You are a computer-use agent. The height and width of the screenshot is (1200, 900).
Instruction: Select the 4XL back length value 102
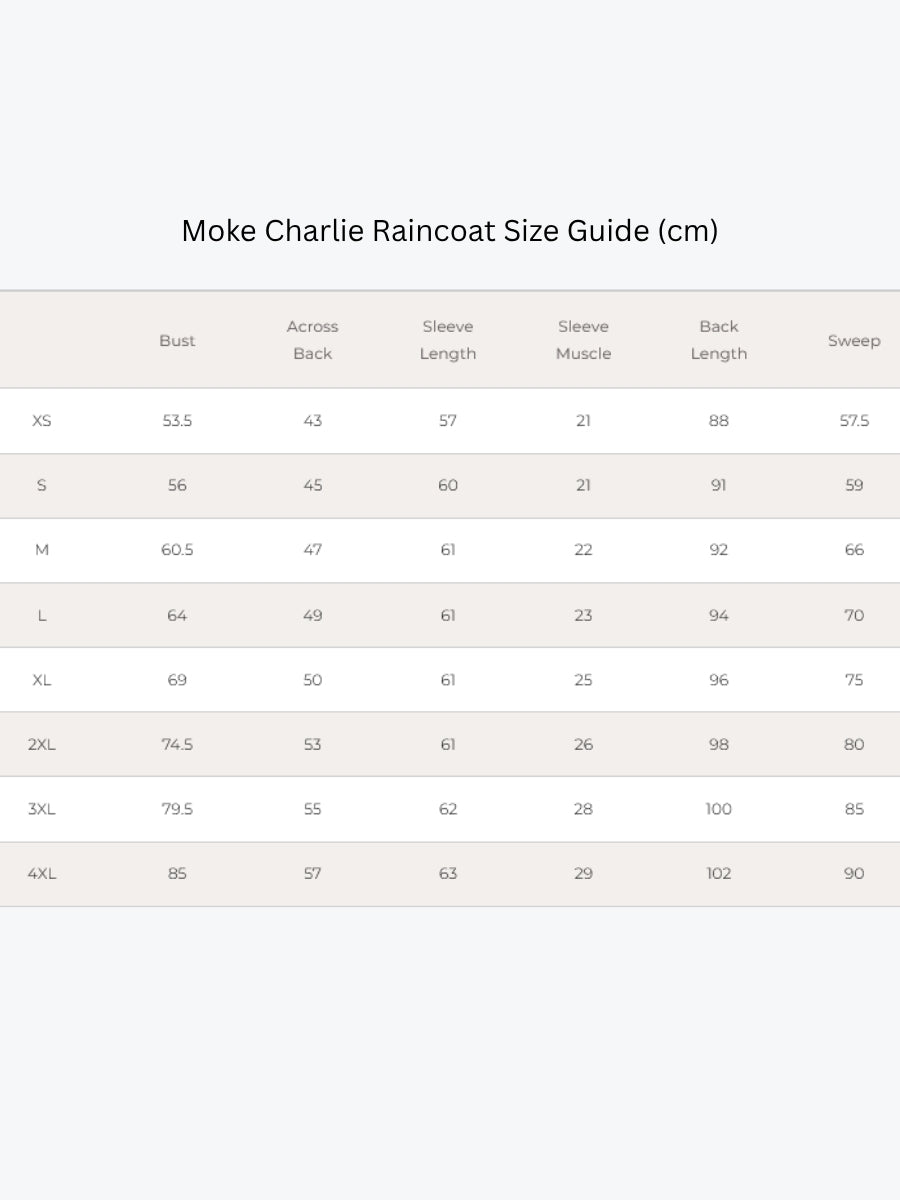point(719,874)
